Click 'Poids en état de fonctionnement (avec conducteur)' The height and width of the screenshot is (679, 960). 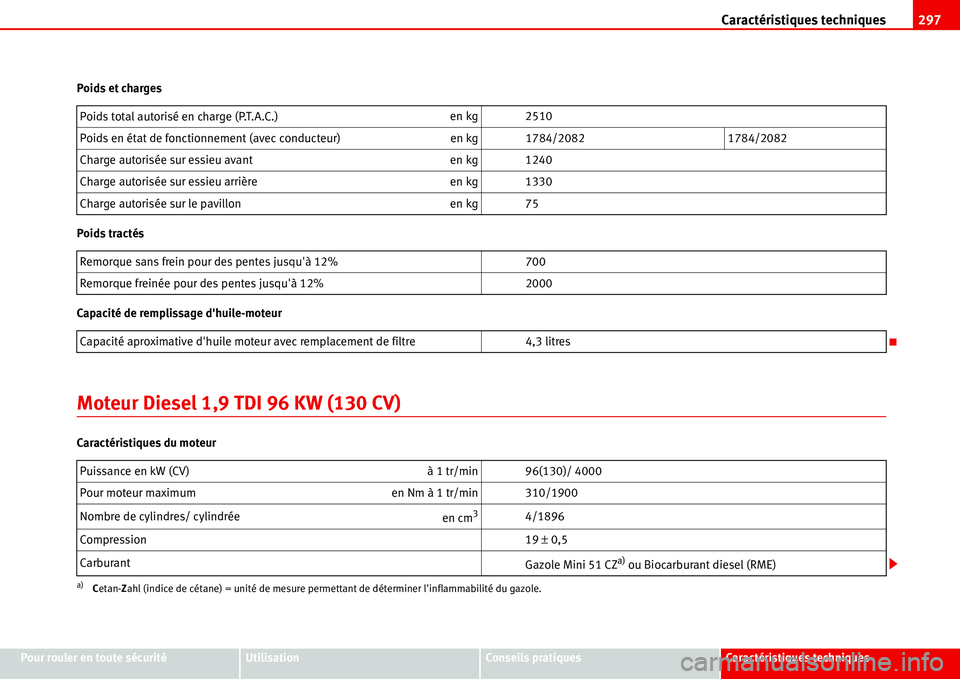pos(210,138)
